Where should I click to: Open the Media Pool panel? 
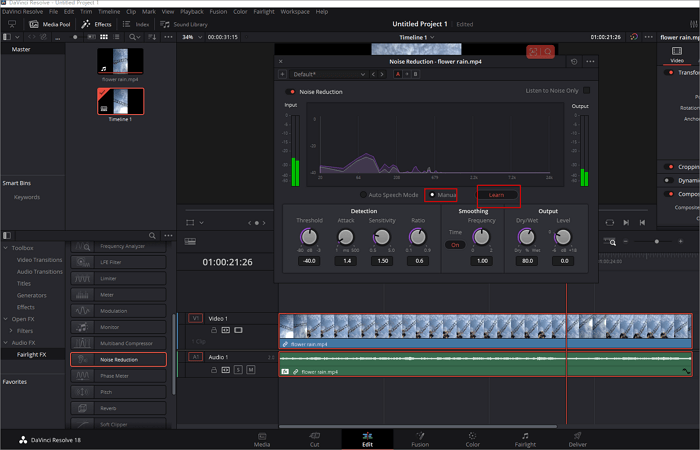click(50, 24)
